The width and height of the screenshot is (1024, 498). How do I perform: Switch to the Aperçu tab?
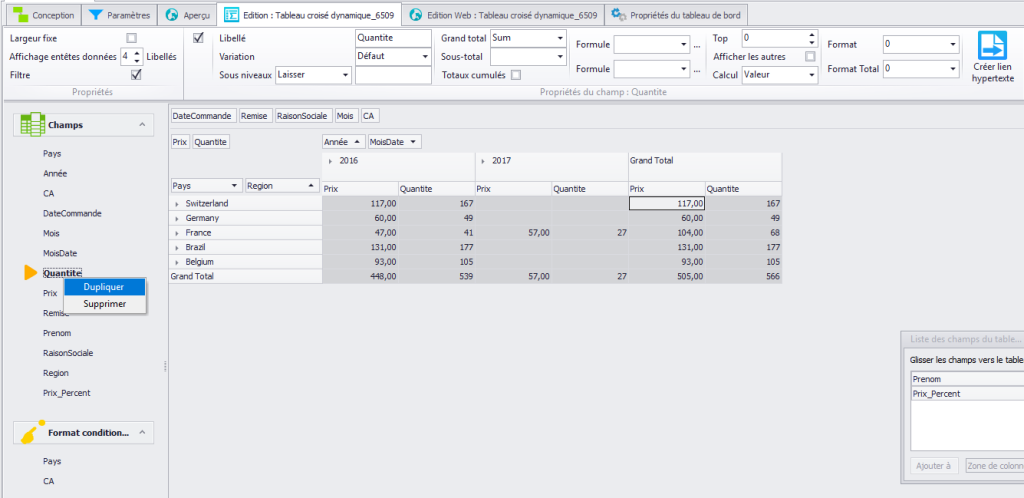[x=187, y=14]
